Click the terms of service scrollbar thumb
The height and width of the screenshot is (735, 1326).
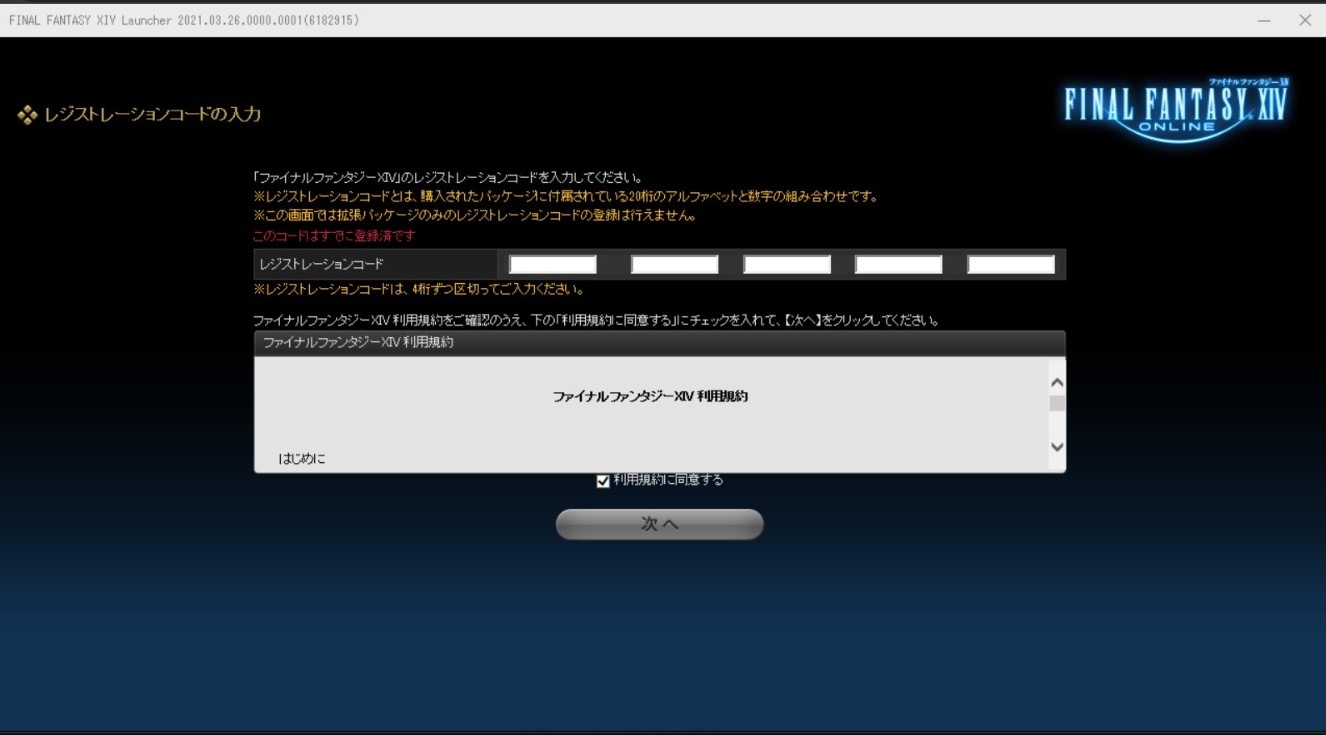click(x=1057, y=403)
